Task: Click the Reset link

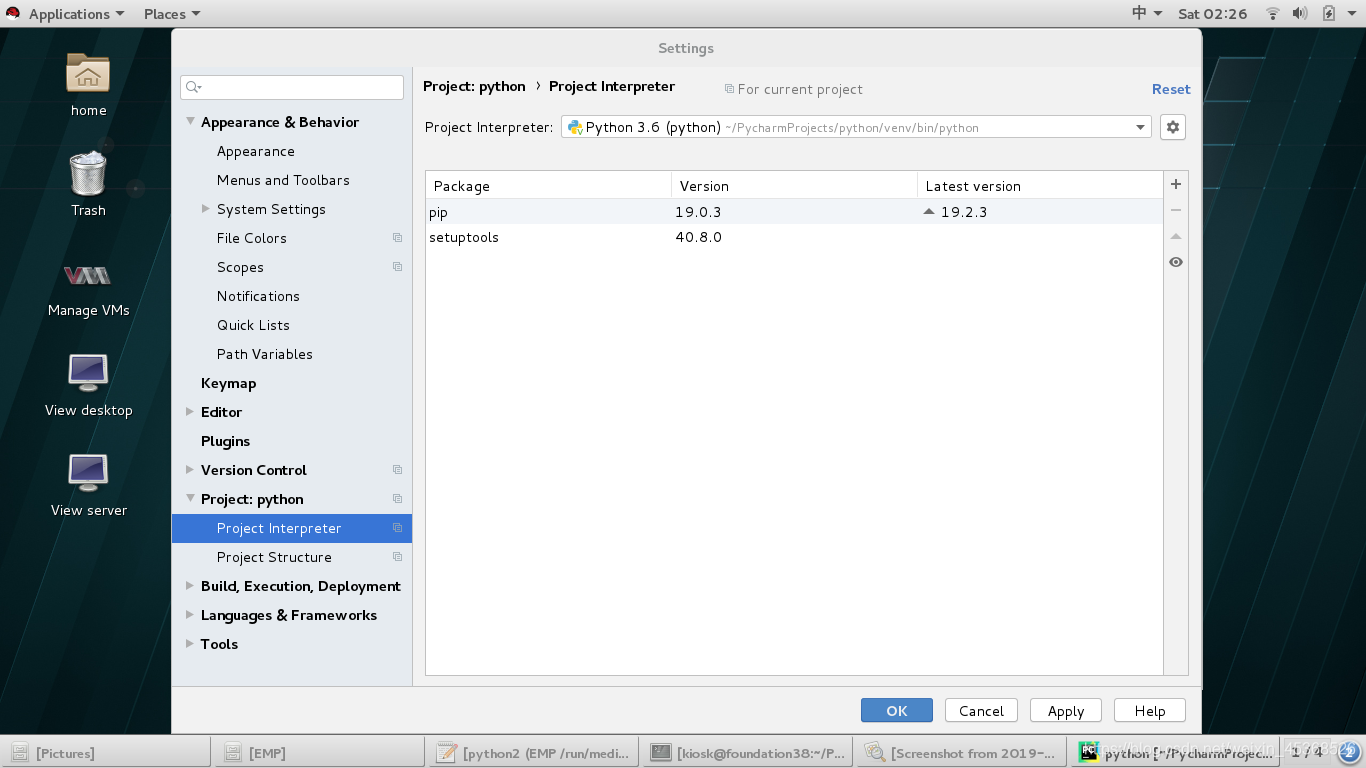Action: [1171, 89]
